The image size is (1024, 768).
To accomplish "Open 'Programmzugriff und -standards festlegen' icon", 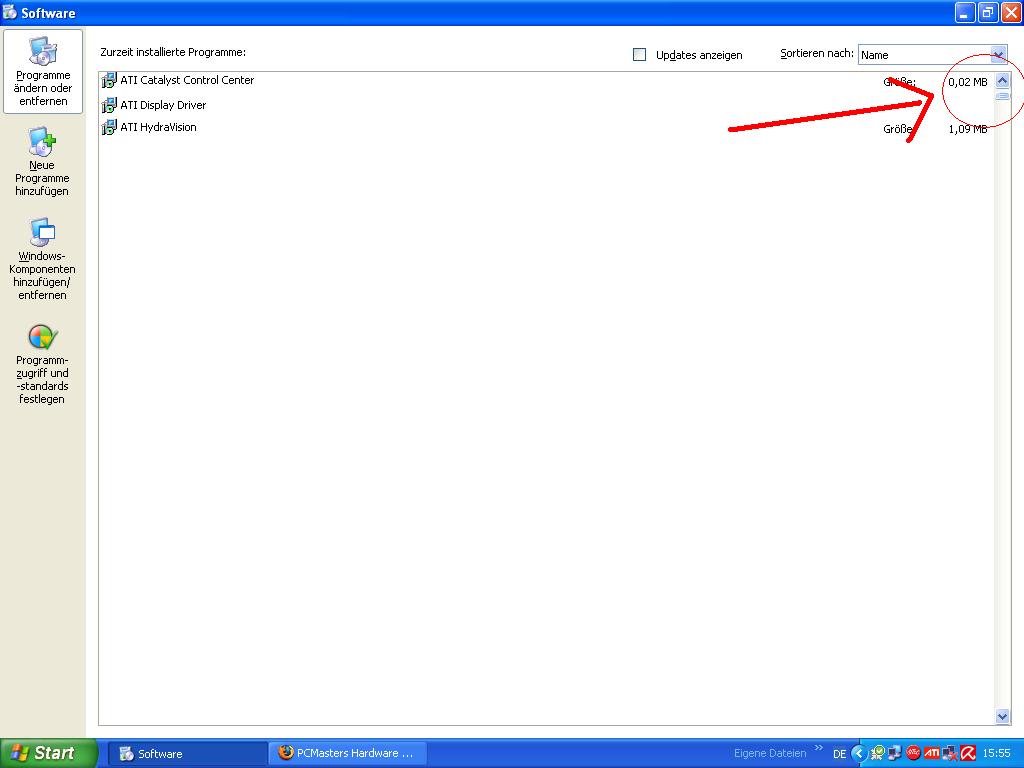I will (42, 364).
